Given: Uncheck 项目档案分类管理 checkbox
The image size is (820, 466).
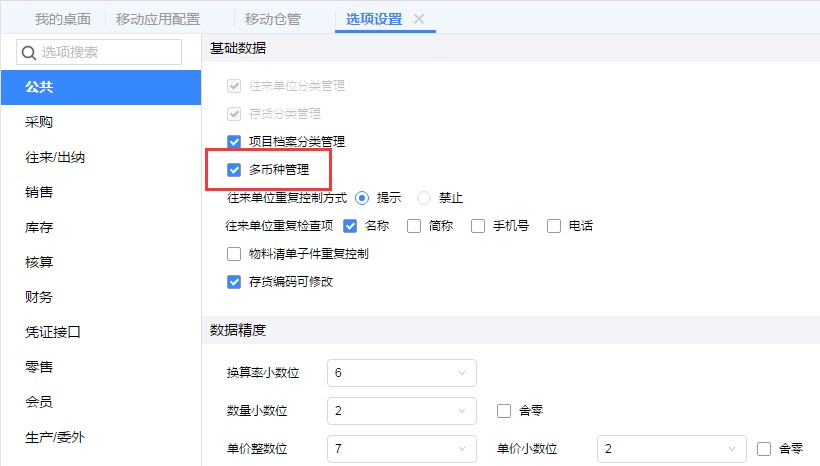Looking at the screenshot, I should point(235,142).
